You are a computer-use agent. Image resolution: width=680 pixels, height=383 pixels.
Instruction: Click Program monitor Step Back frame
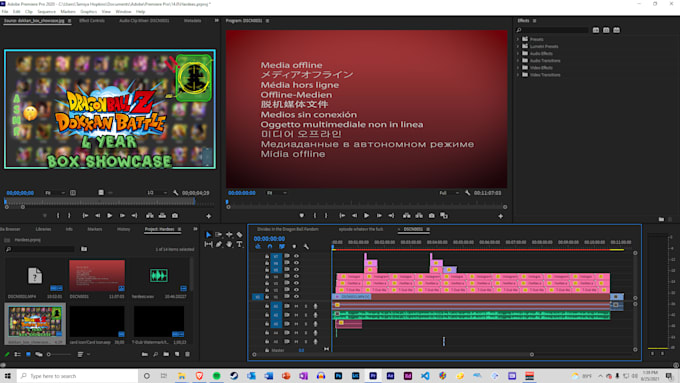click(354, 216)
